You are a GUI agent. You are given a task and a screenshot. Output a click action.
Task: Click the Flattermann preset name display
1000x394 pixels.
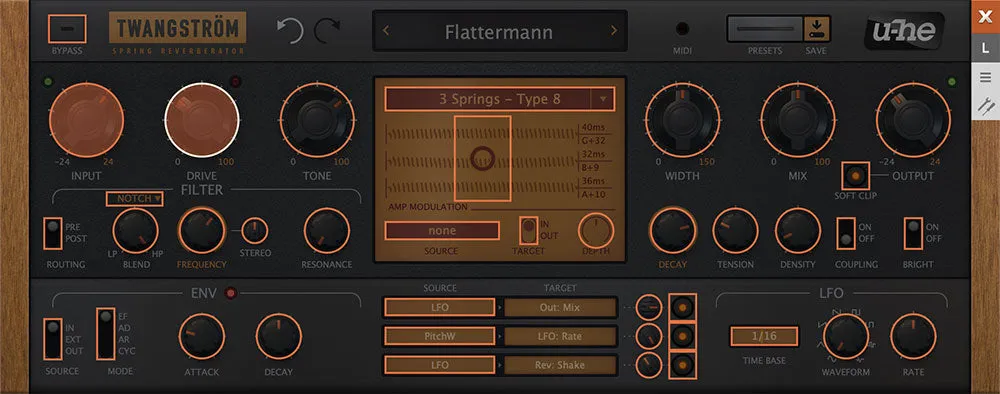499,31
